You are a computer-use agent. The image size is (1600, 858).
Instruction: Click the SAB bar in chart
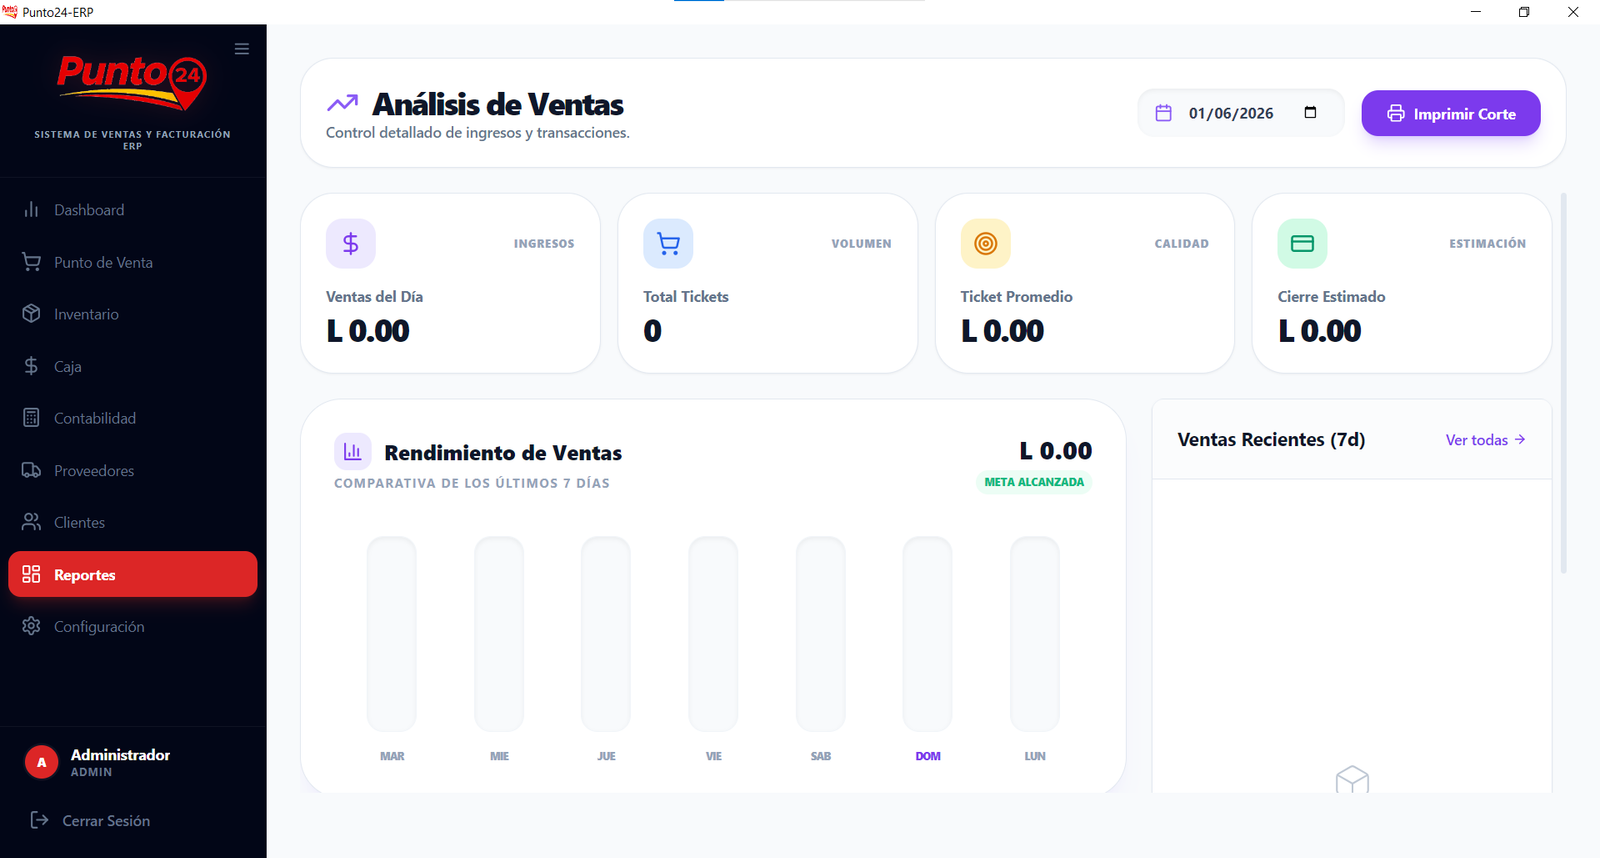(x=821, y=634)
